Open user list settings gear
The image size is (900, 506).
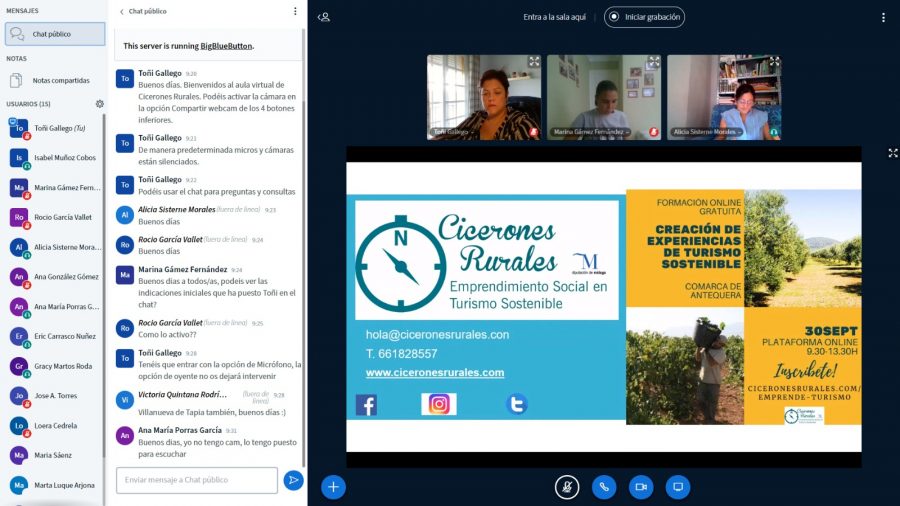100,104
